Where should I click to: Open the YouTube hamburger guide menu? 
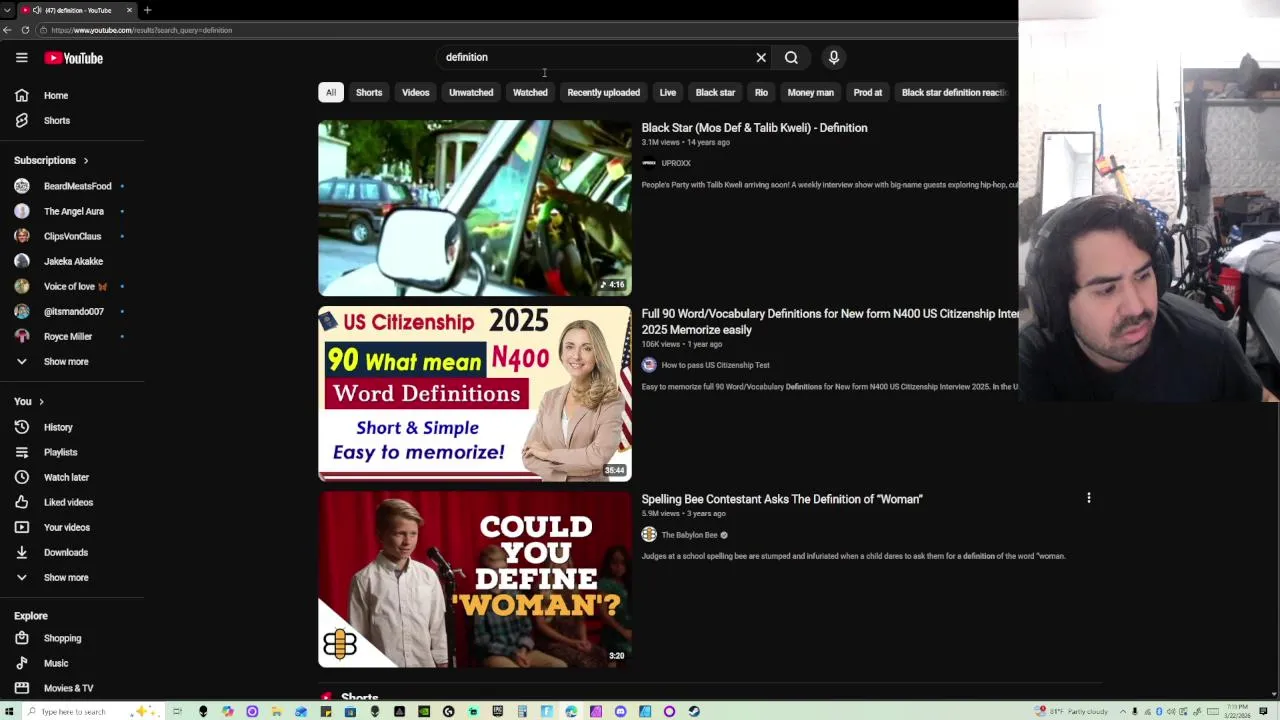click(21, 58)
